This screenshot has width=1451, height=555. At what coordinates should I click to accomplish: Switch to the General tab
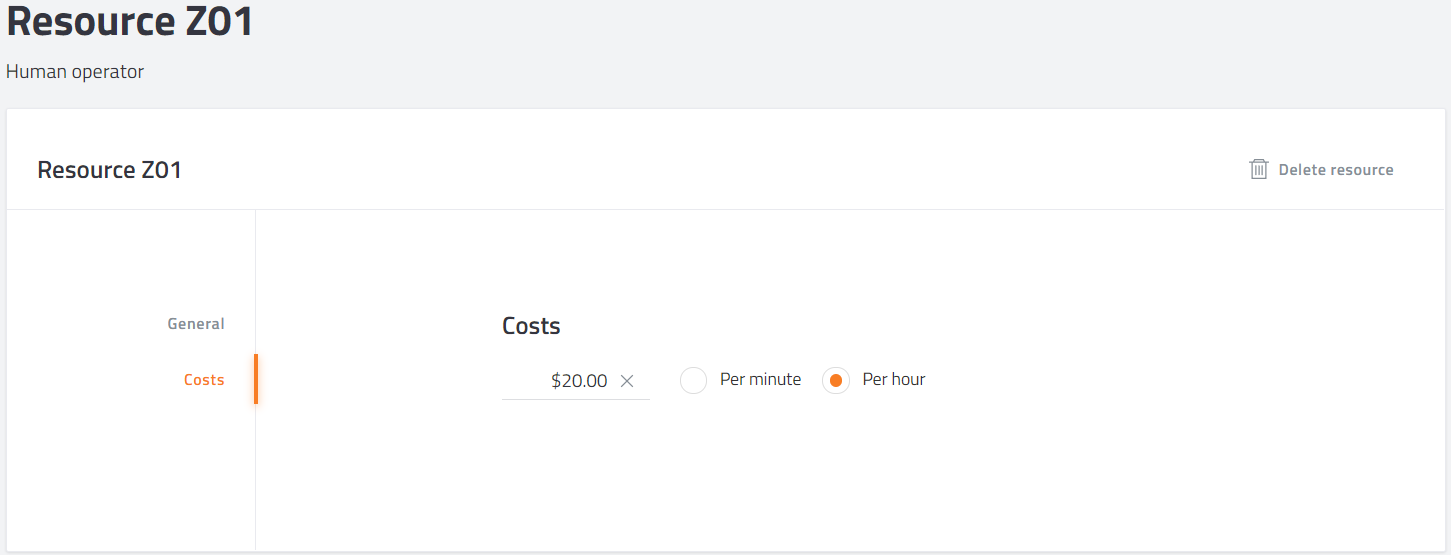196,324
